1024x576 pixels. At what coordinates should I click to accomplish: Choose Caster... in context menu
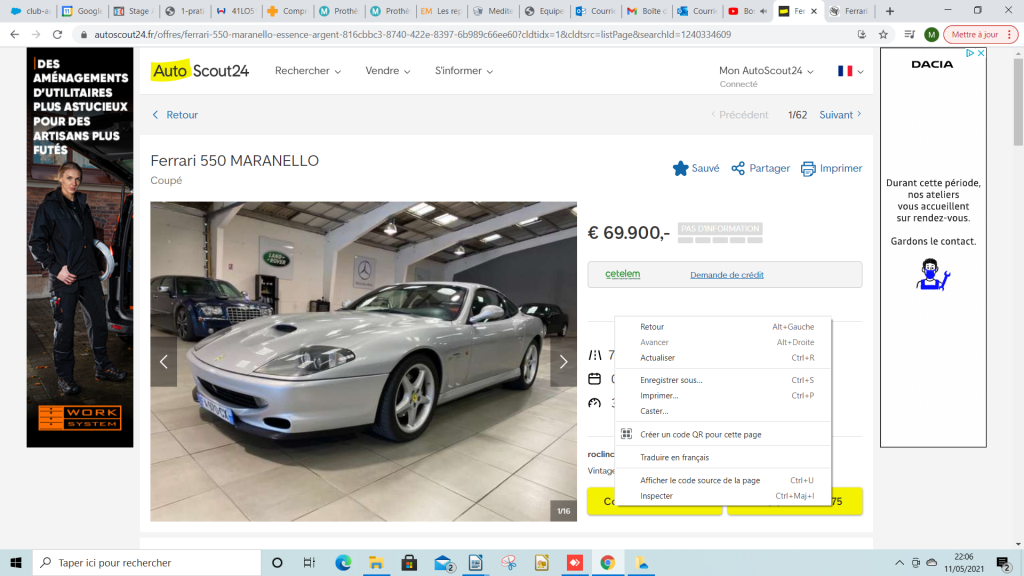(x=723, y=411)
